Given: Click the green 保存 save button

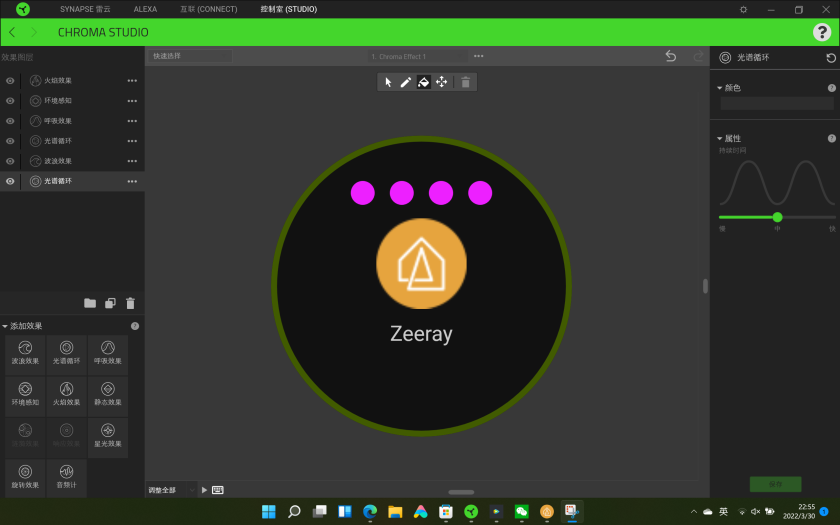Looking at the screenshot, I should (x=775, y=484).
